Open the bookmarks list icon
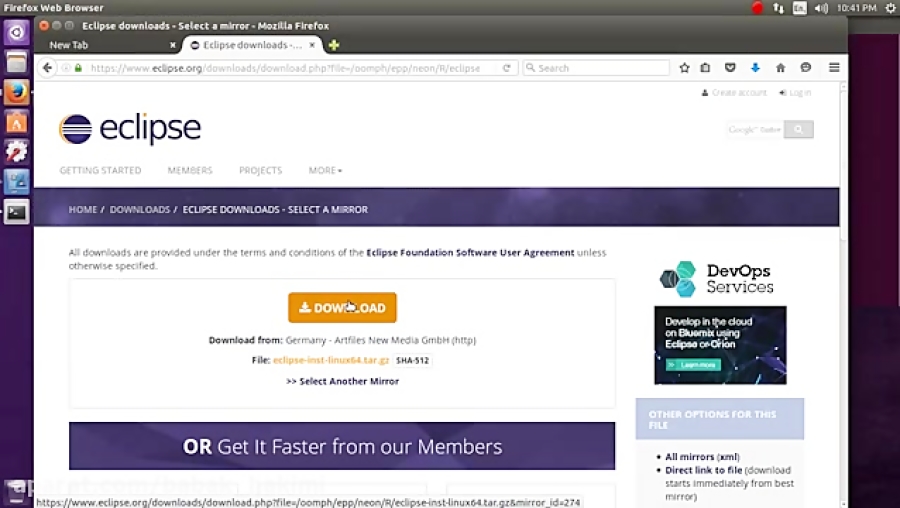 point(705,68)
